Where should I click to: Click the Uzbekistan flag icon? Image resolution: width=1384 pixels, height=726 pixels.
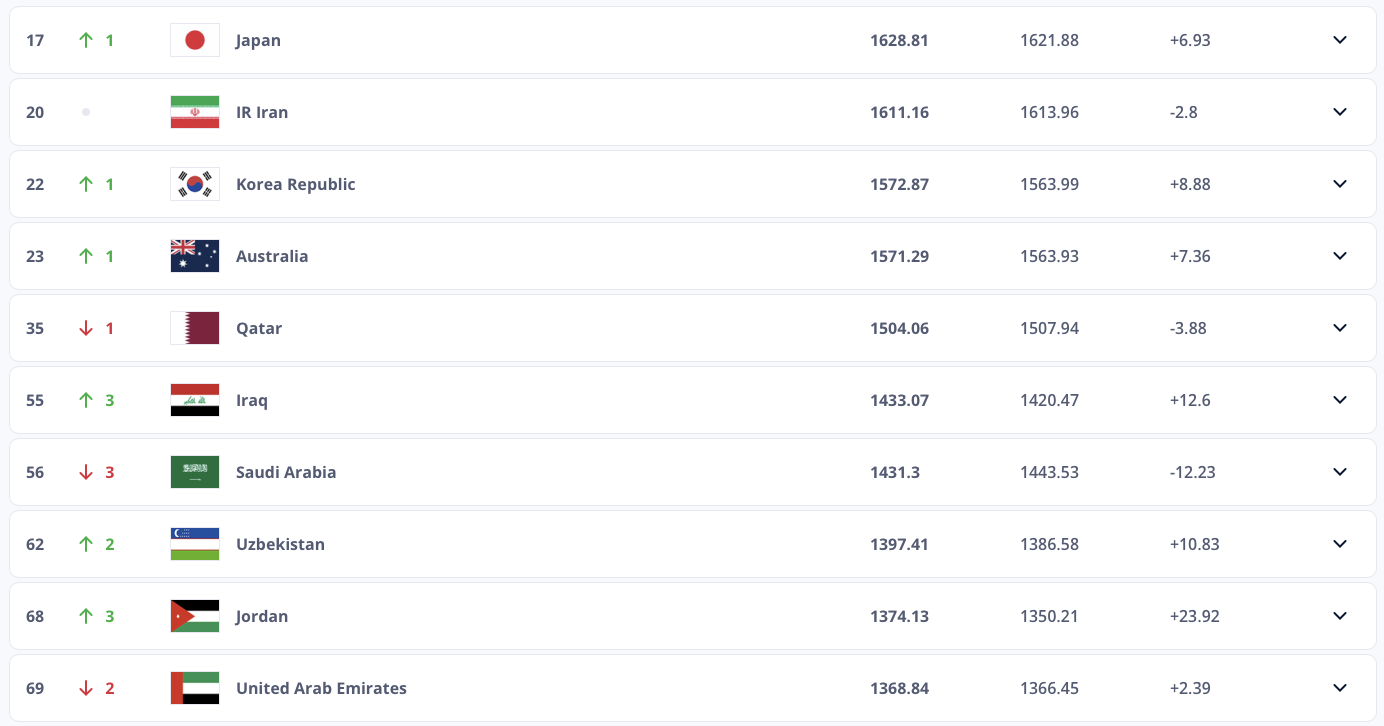click(195, 544)
